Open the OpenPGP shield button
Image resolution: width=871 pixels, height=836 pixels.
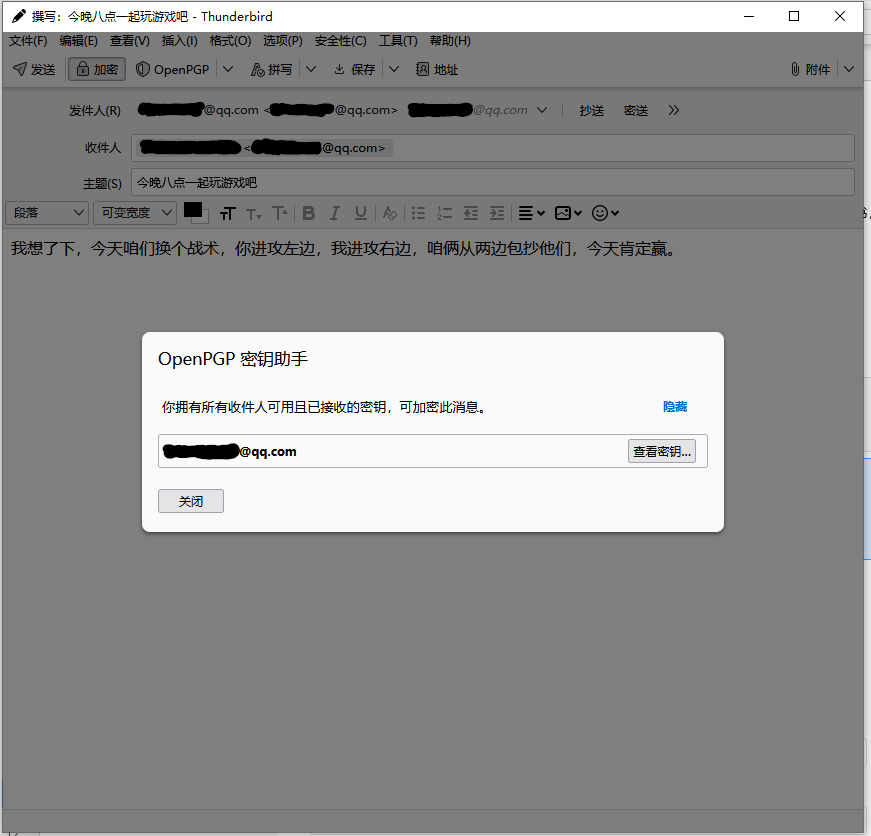click(x=174, y=69)
